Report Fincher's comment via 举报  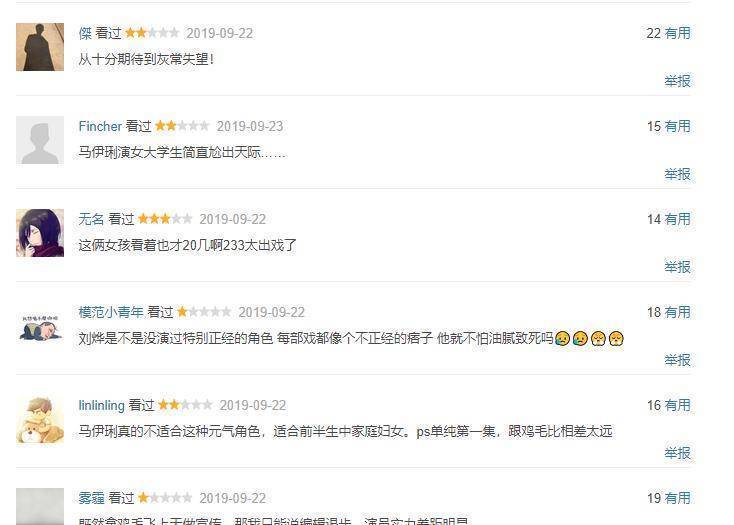tap(677, 174)
